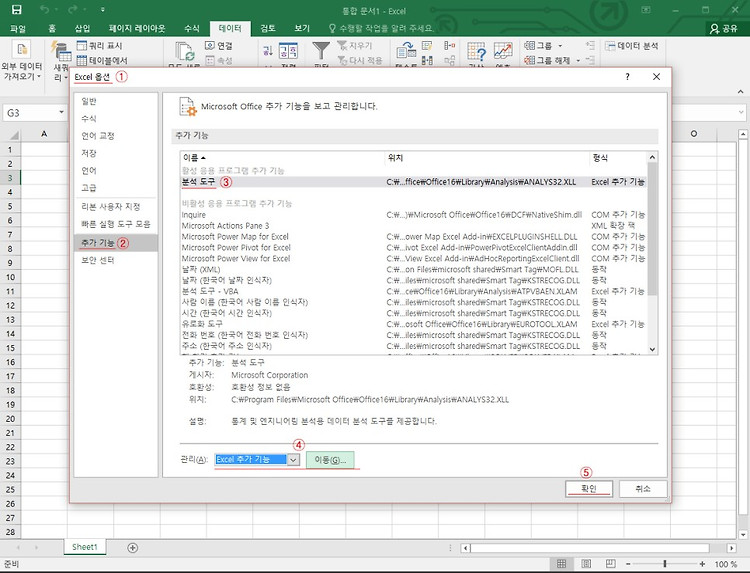Click the refresh all documents icon

coord(185,52)
